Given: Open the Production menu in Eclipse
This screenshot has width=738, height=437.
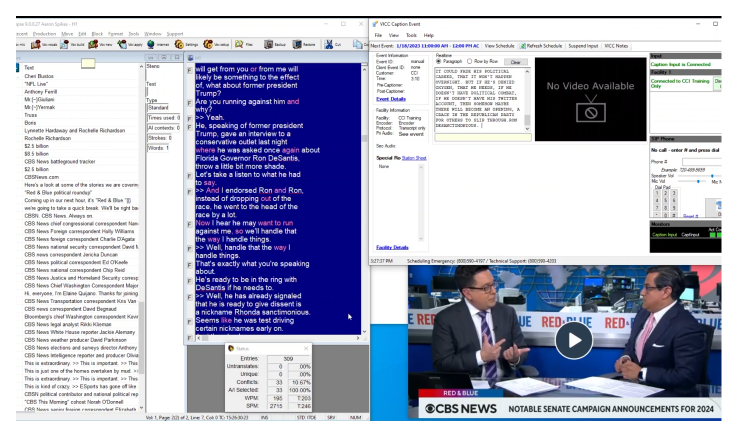Looking at the screenshot, I should [45, 34].
